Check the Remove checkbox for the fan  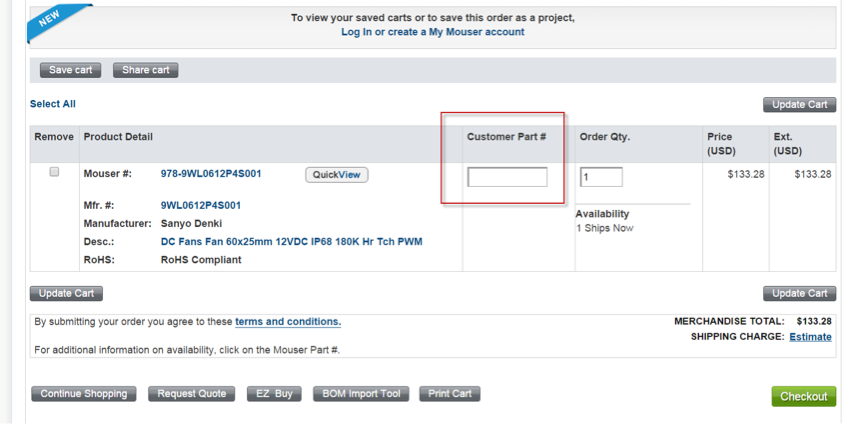(54, 172)
